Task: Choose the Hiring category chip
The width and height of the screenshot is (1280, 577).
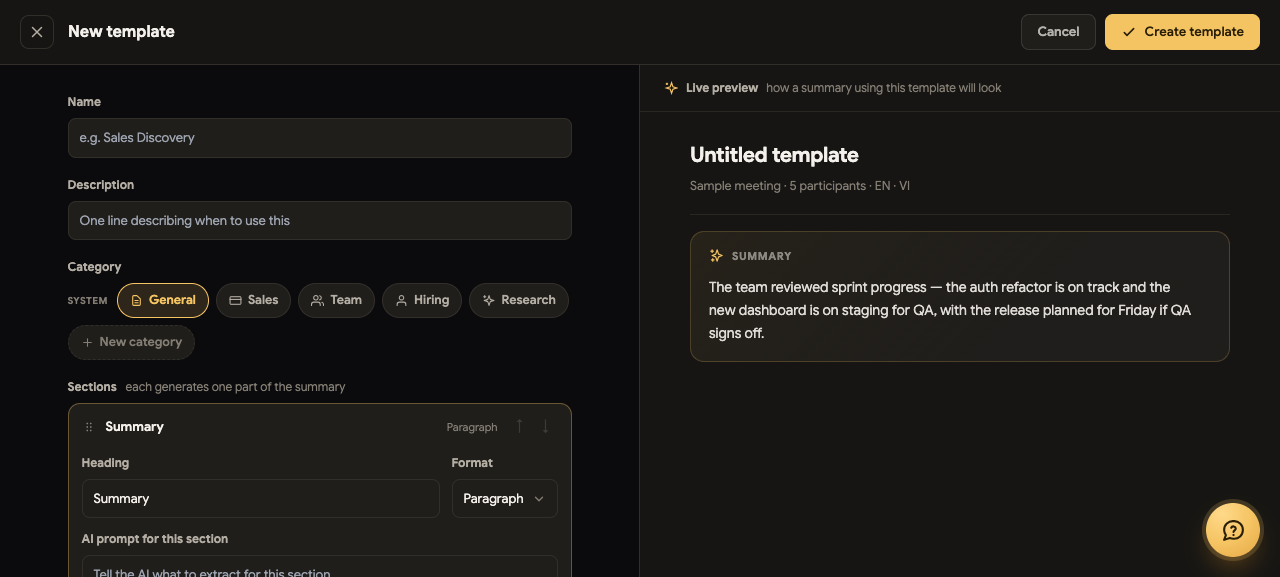Action: click(422, 300)
